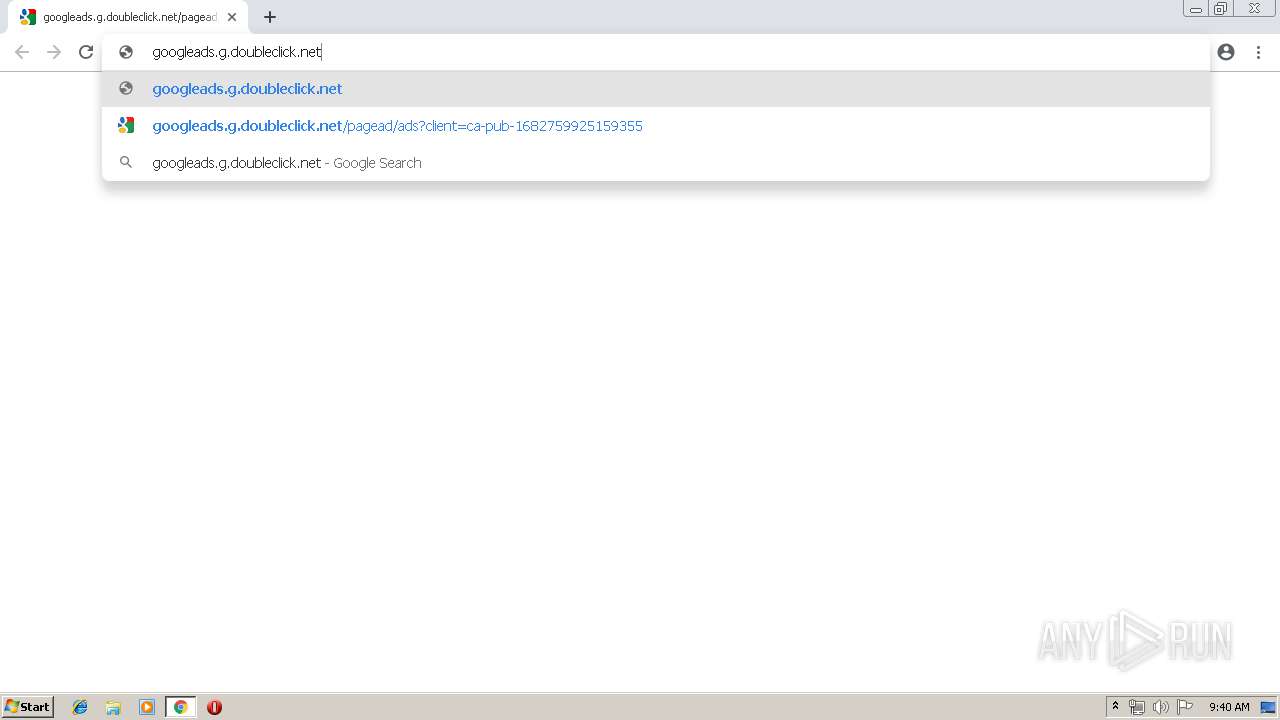Restore down the Chrome window
Screen dimensions: 1280x720
click(x=1221, y=9)
